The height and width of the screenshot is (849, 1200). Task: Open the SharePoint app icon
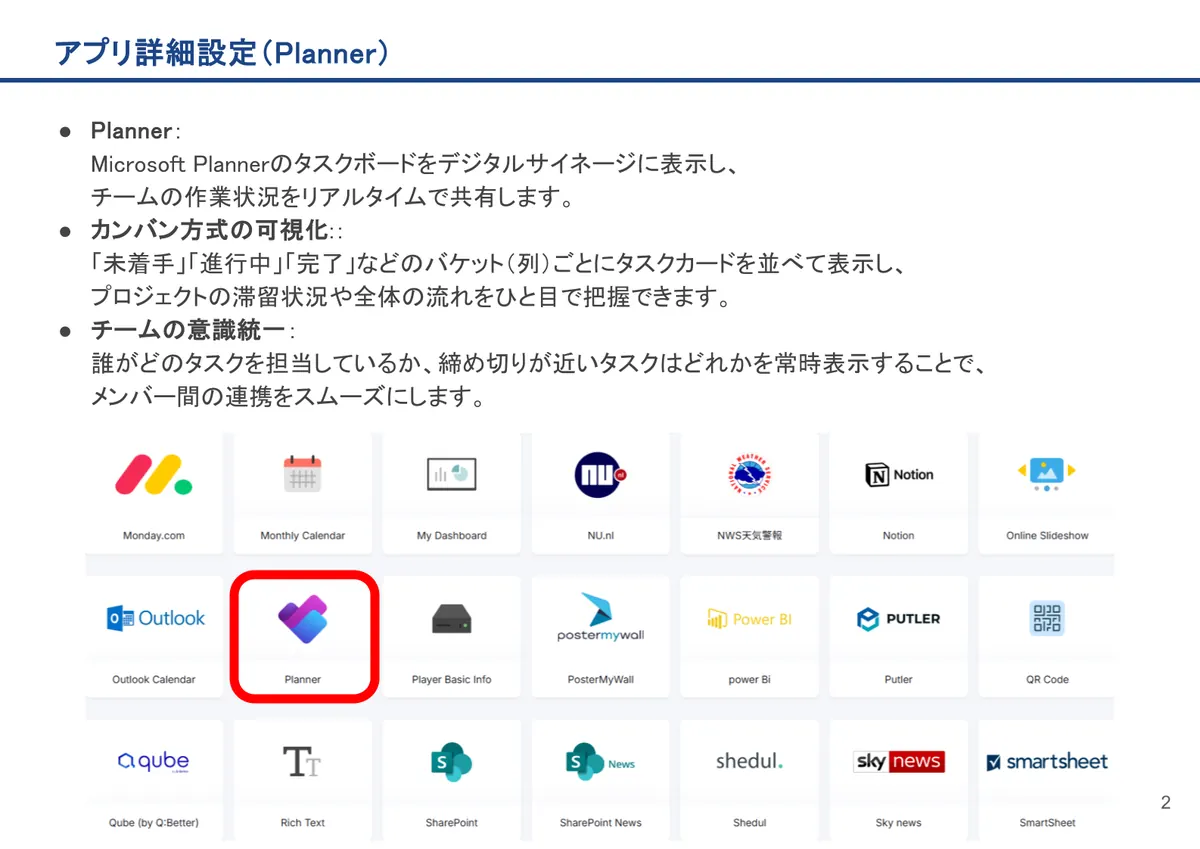point(451,762)
